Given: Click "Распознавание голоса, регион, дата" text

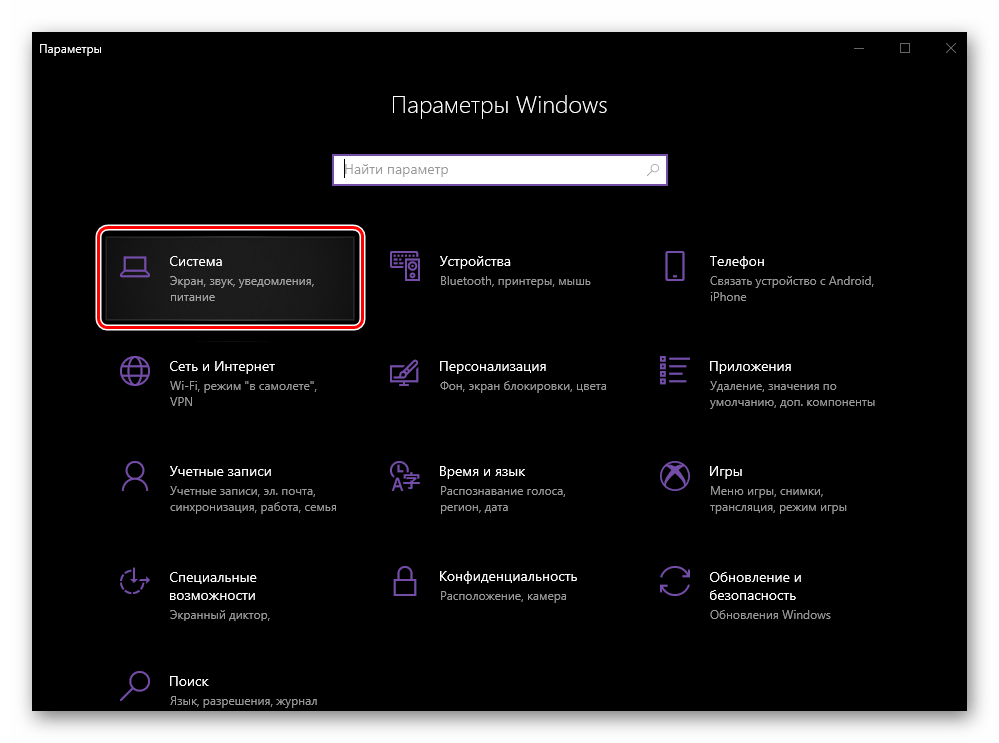Looking at the screenshot, I should [x=503, y=499].
